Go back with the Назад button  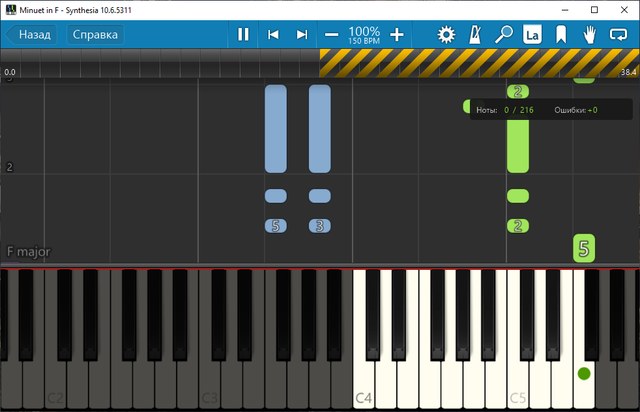tap(31, 35)
